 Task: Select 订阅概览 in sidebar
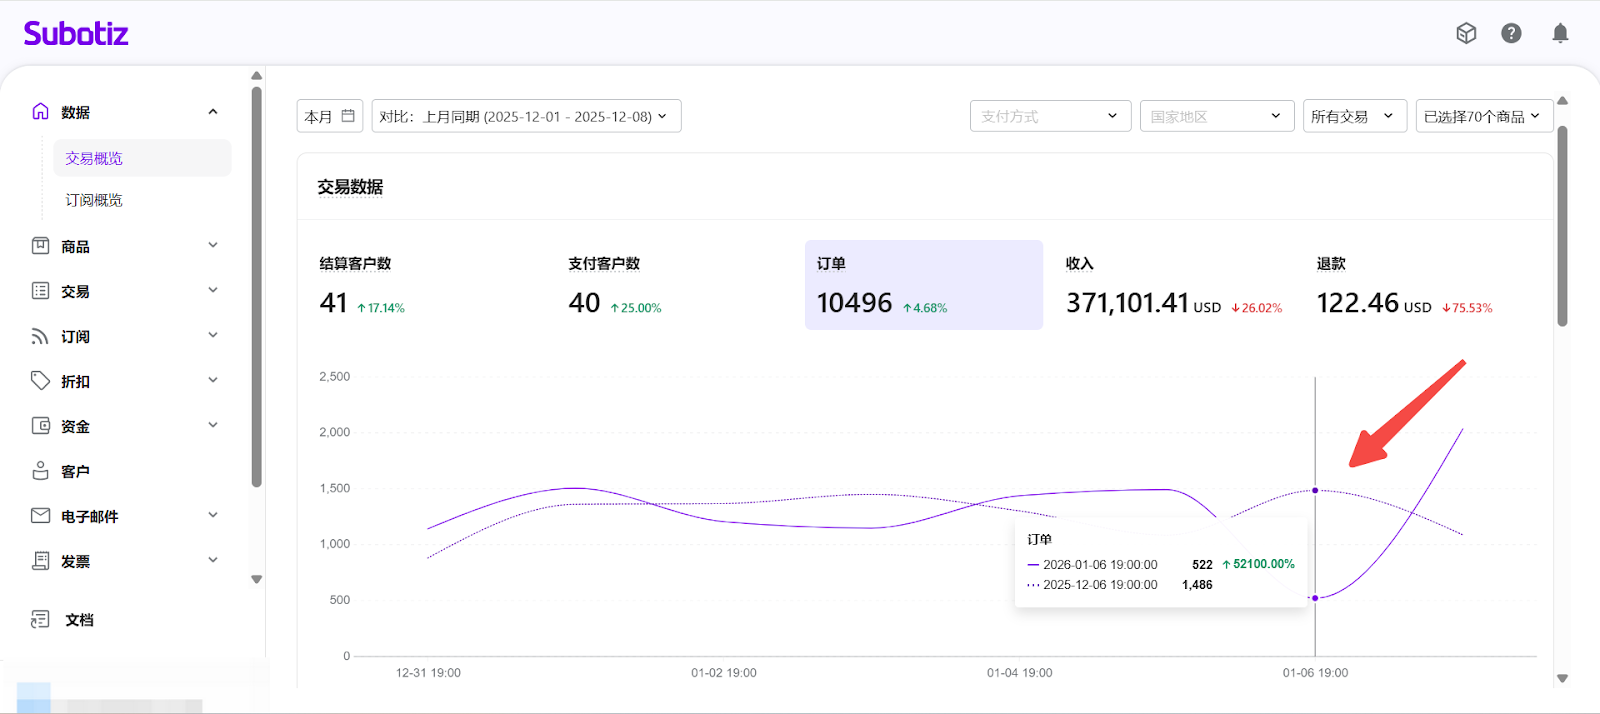point(94,200)
